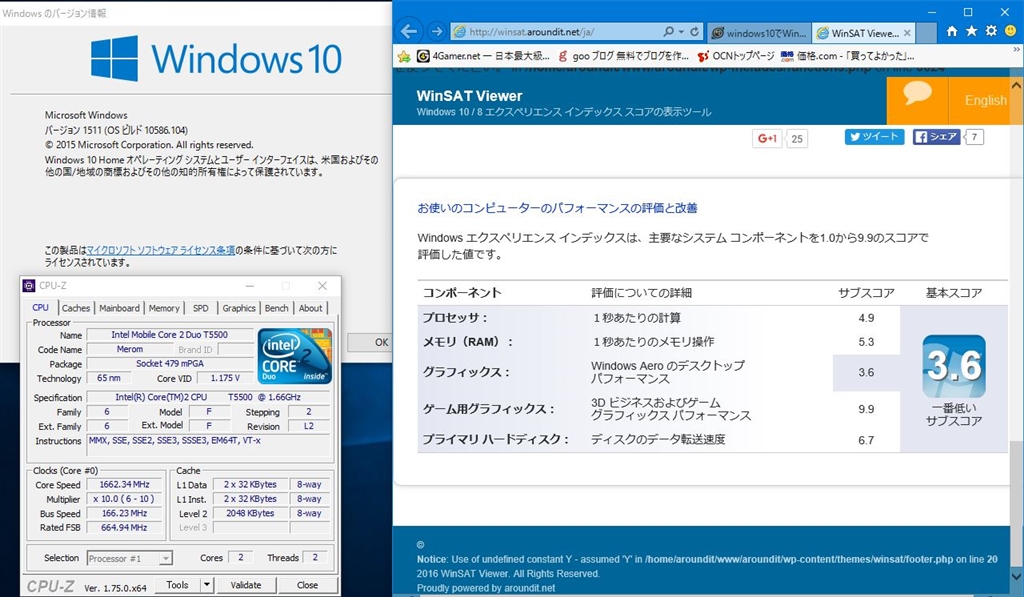Screen dimensions: 1024x597
Task: Click the orange chat bubble icon
Action: click(x=918, y=95)
